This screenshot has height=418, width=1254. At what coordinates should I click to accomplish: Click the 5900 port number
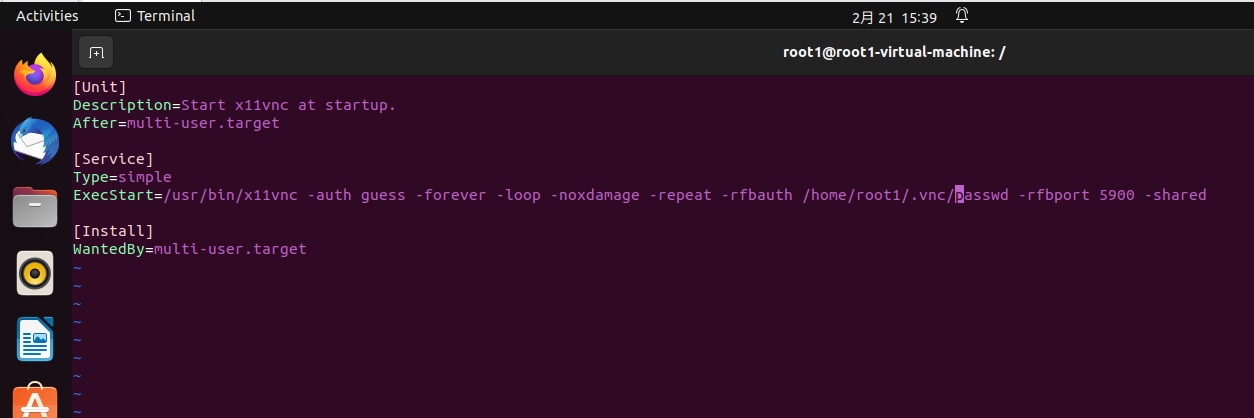(x=1116, y=195)
